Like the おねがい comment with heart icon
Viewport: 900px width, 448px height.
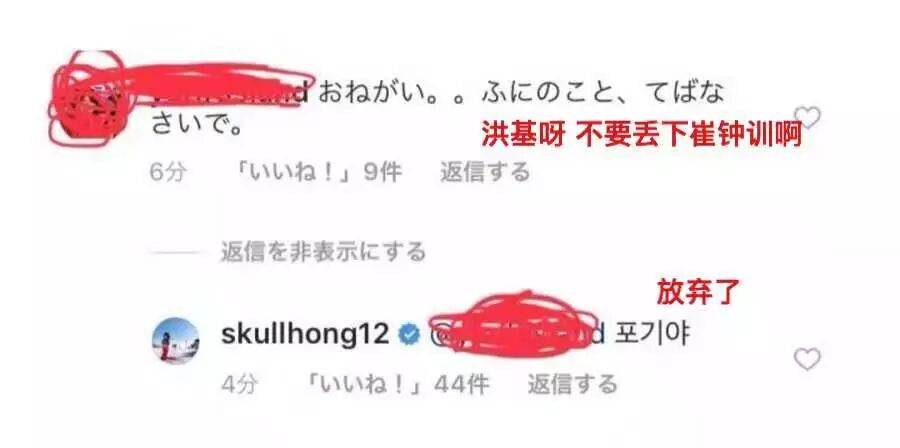pos(808,118)
